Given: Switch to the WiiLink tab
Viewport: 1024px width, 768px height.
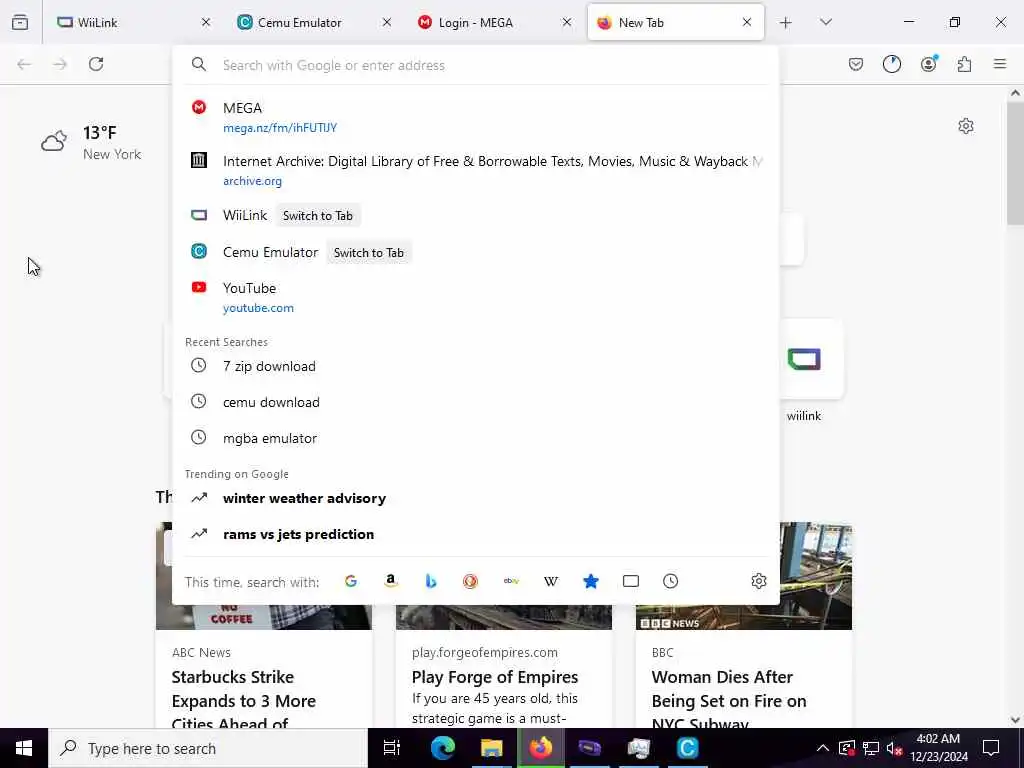Looking at the screenshot, I should (134, 22).
